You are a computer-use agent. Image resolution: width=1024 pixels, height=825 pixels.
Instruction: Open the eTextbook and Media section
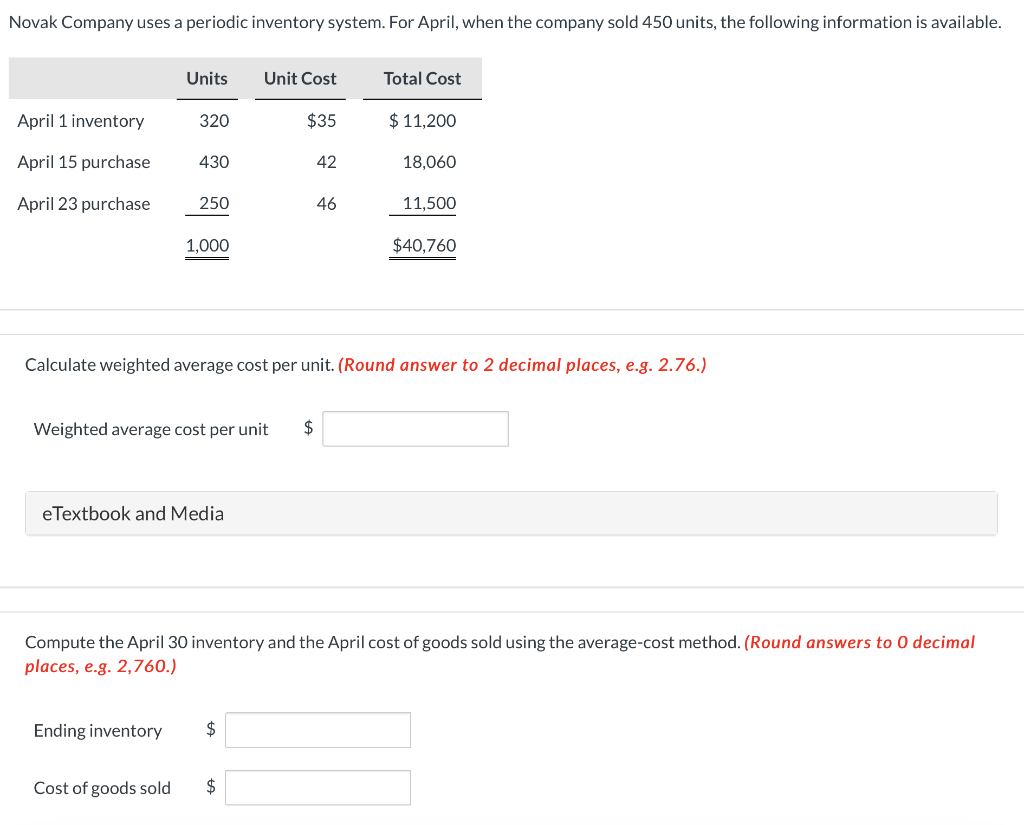click(x=511, y=513)
